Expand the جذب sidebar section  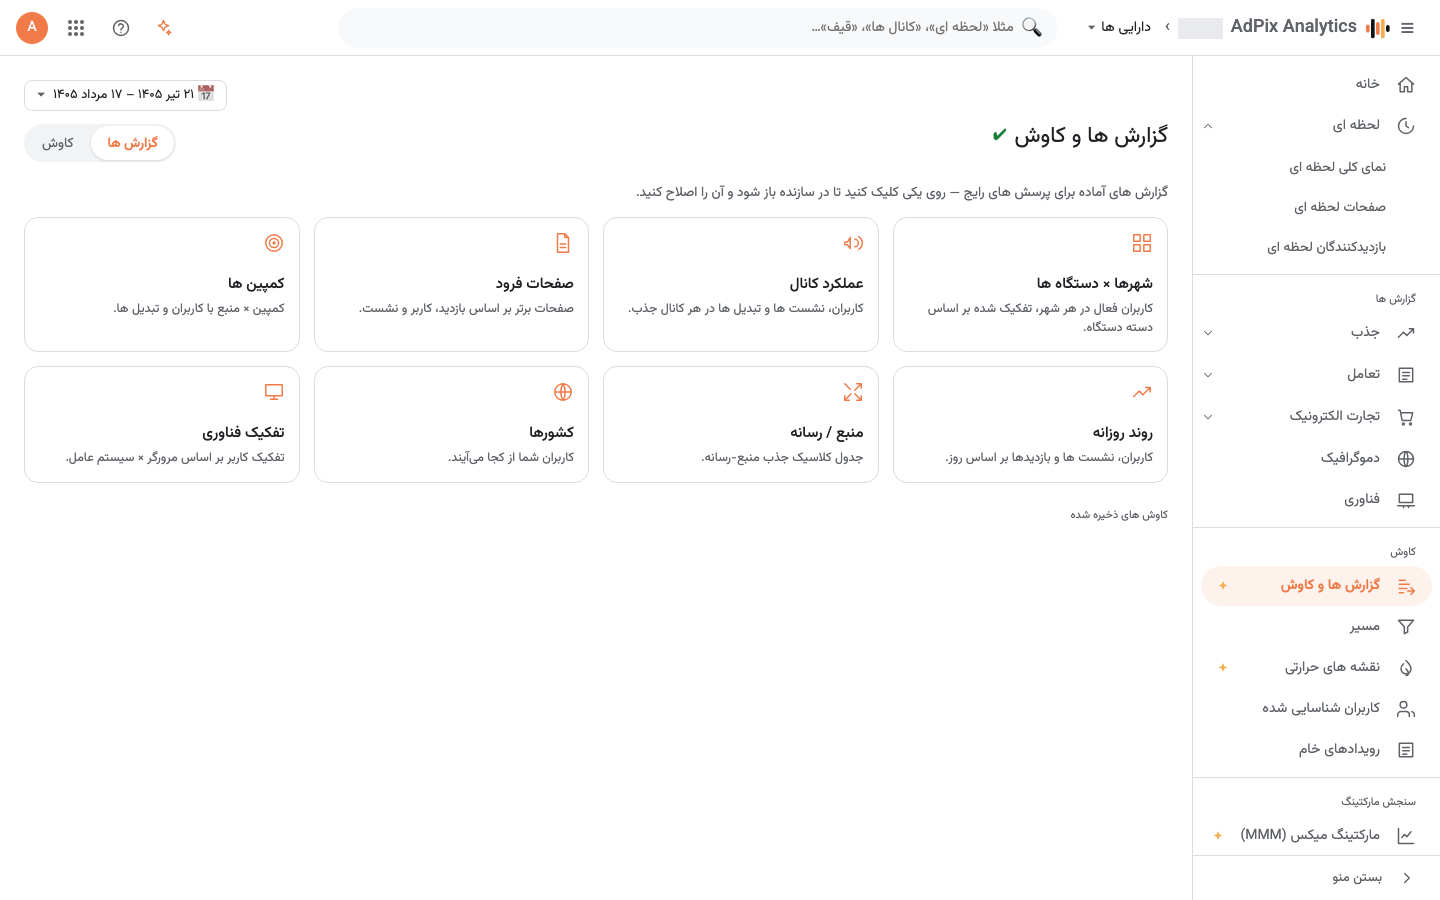(1208, 333)
